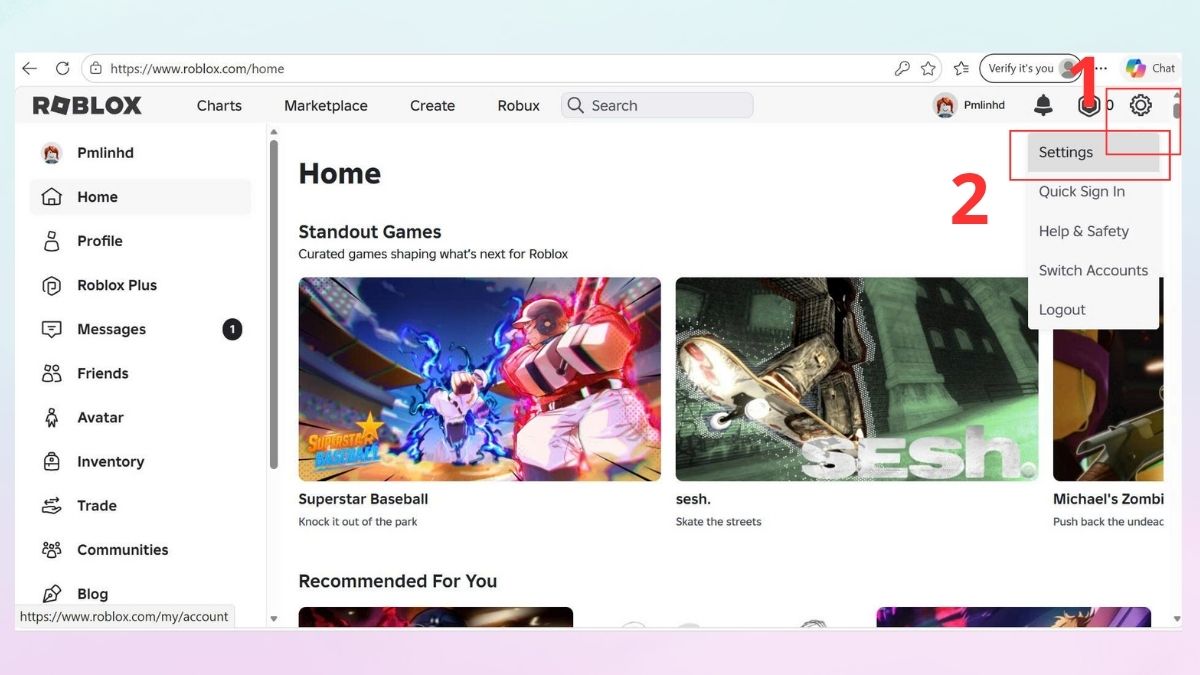Click the search magnifier icon
1200x675 pixels.
coord(575,105)
